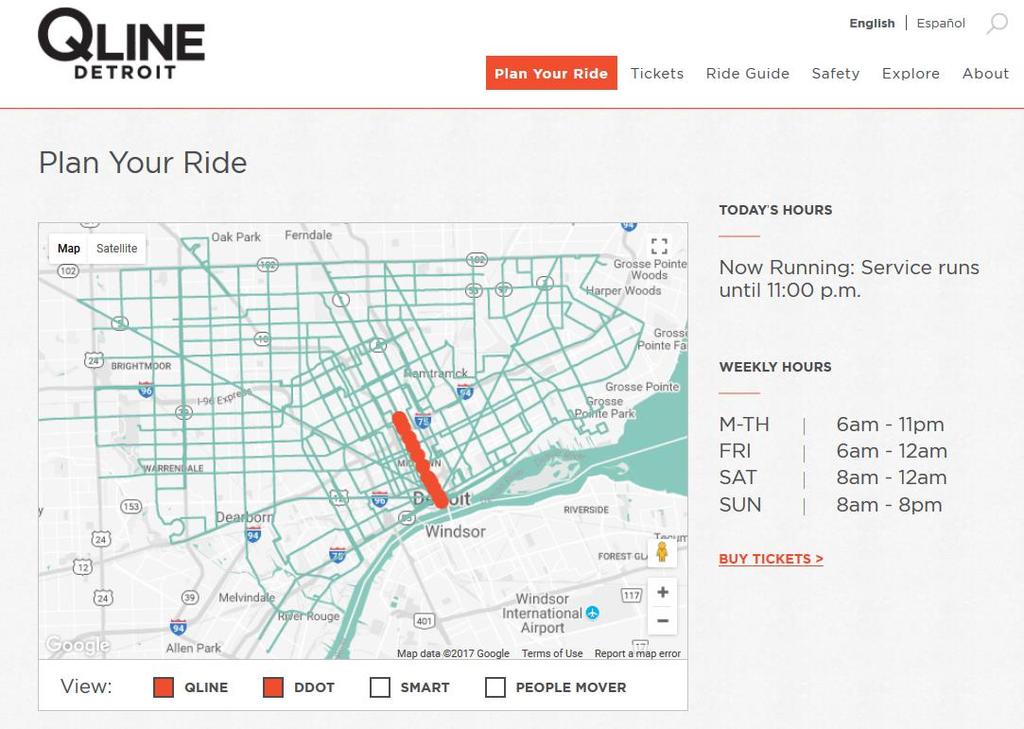The image size is (1024, 729).
Task: Click the Dearborn label on map
Action: point(244,517)
